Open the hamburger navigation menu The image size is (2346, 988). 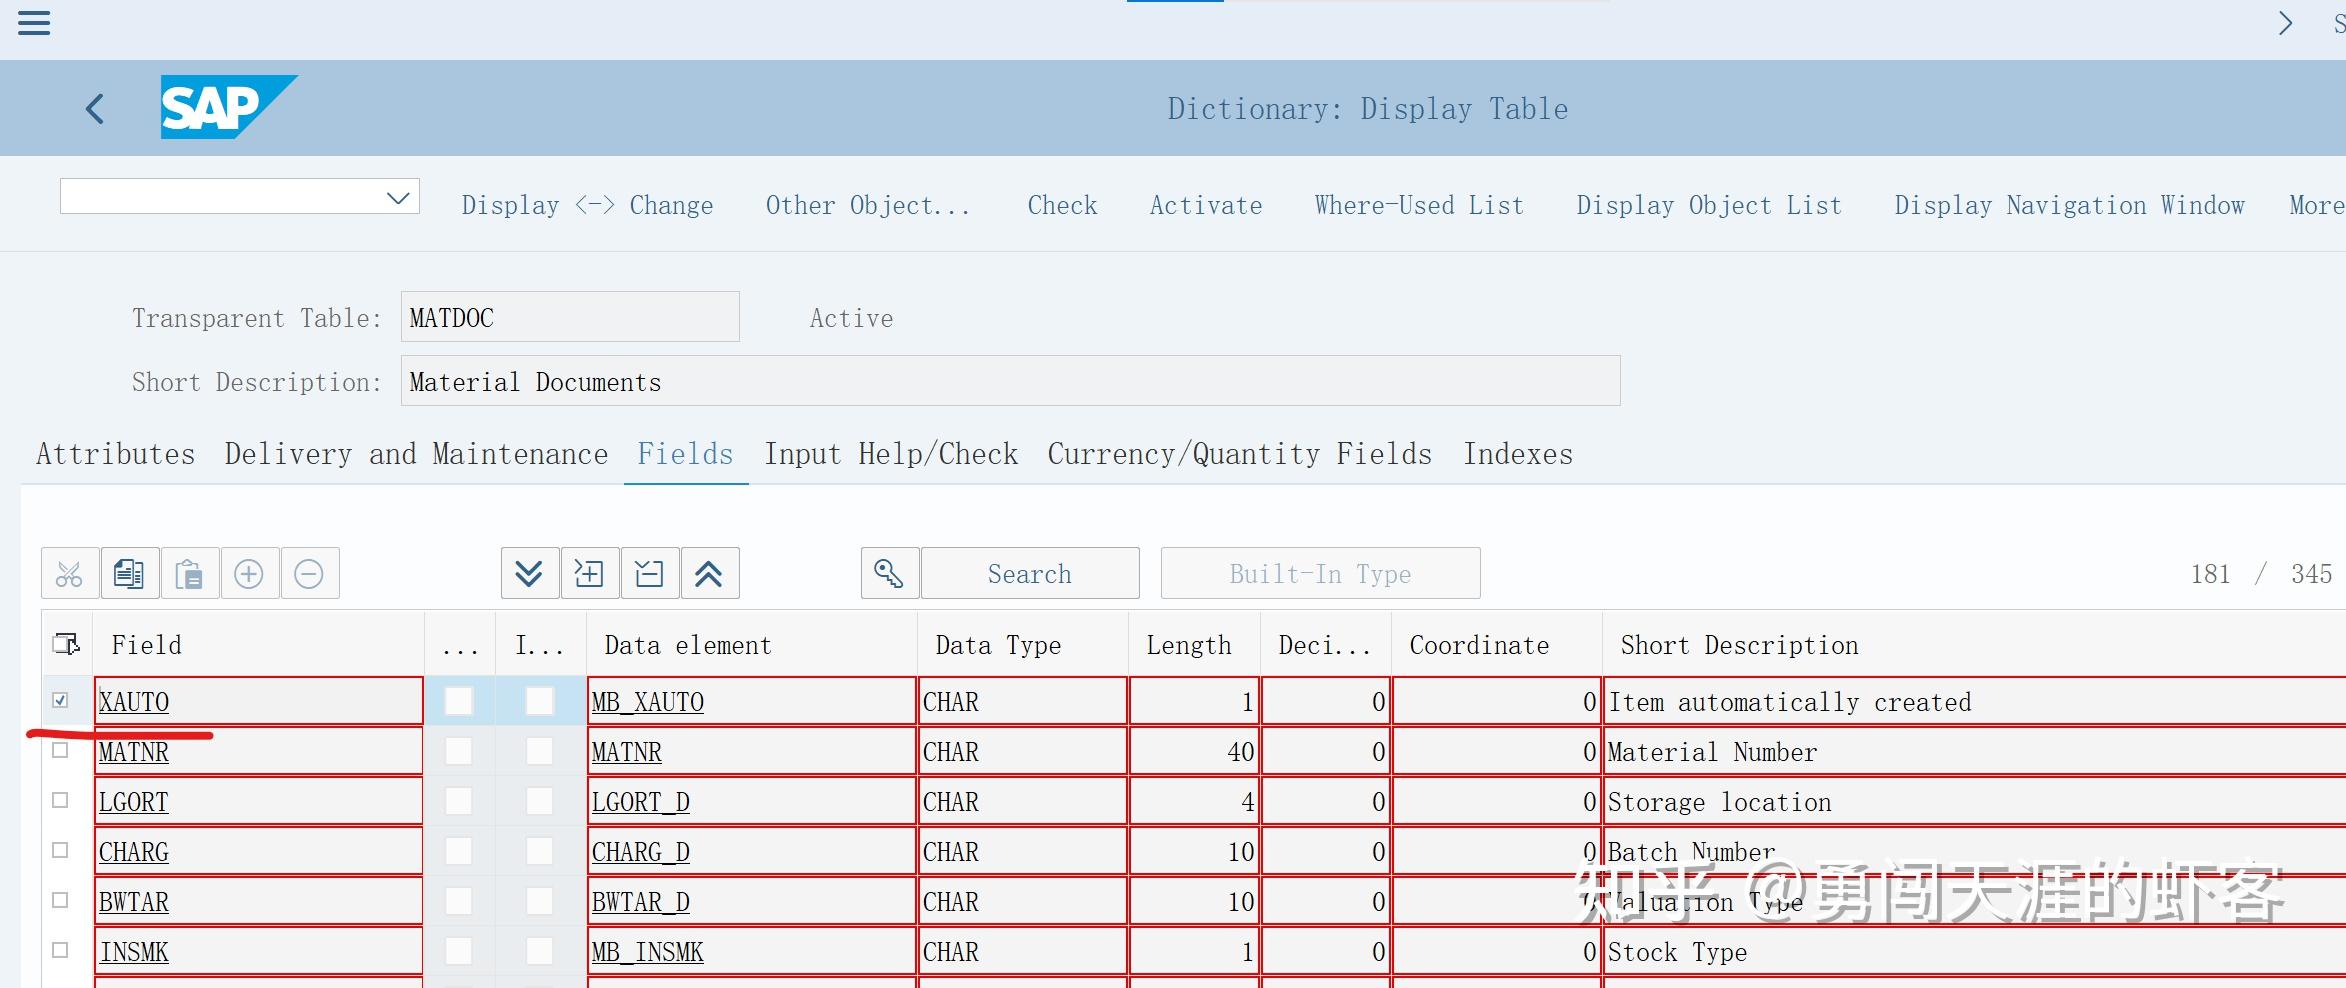(x=33, y=23)
